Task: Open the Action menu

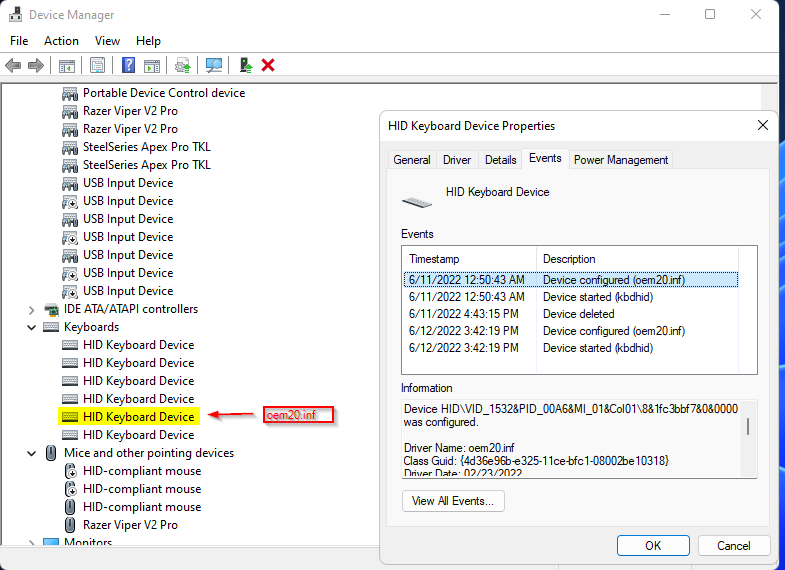Action: pyautogui.click(x=61, y=41)
